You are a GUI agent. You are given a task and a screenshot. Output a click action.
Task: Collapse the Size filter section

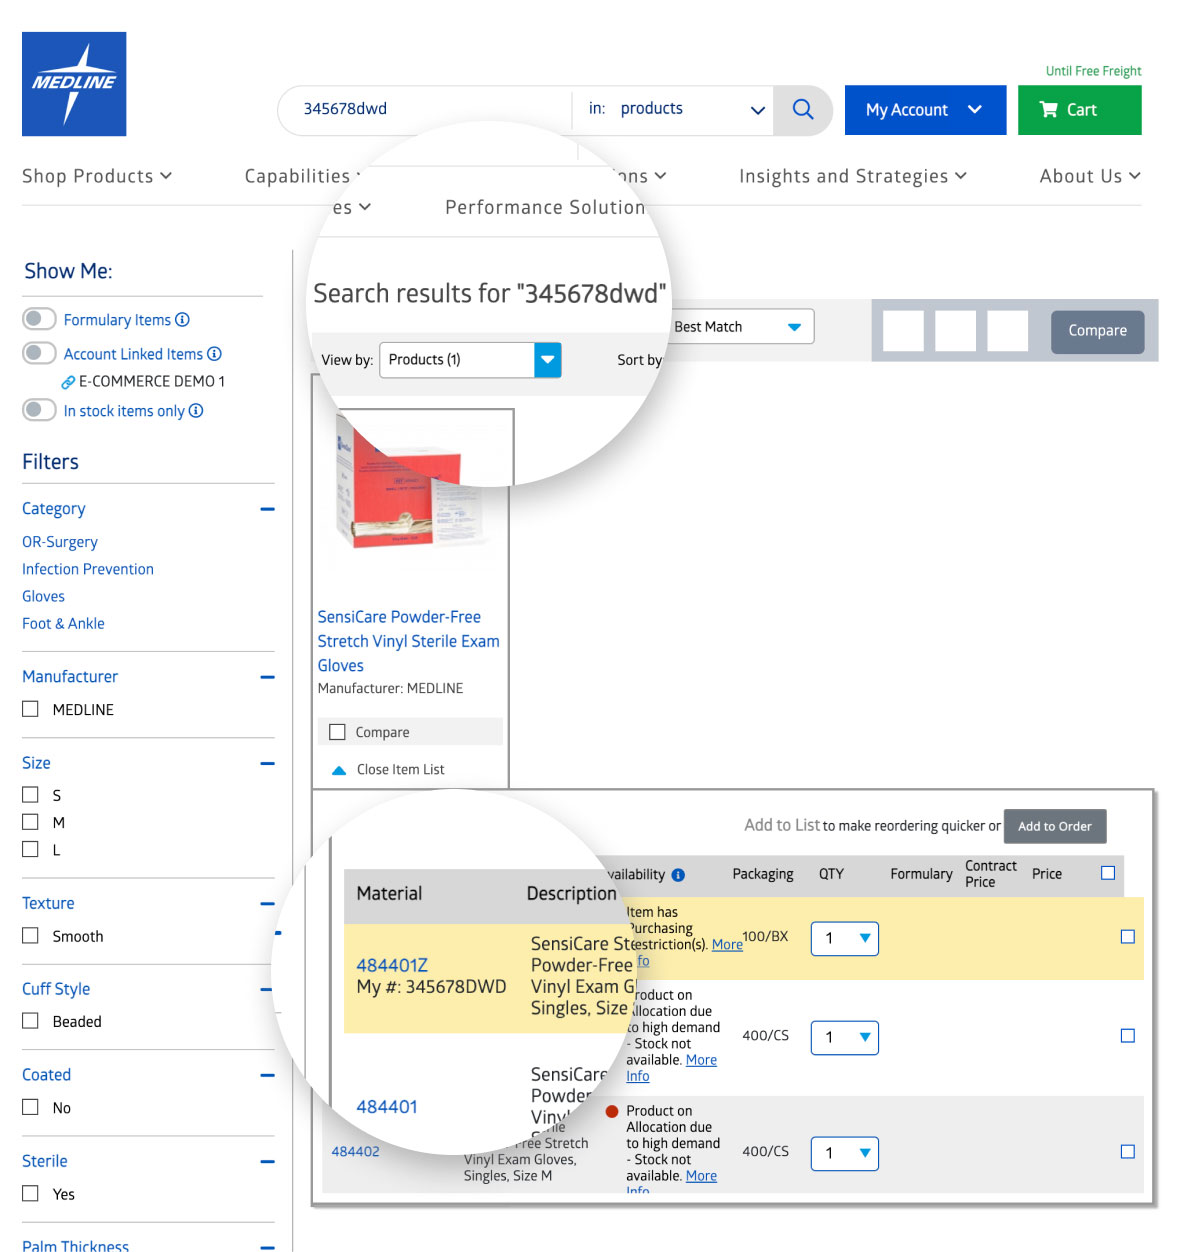pos(267,763)
